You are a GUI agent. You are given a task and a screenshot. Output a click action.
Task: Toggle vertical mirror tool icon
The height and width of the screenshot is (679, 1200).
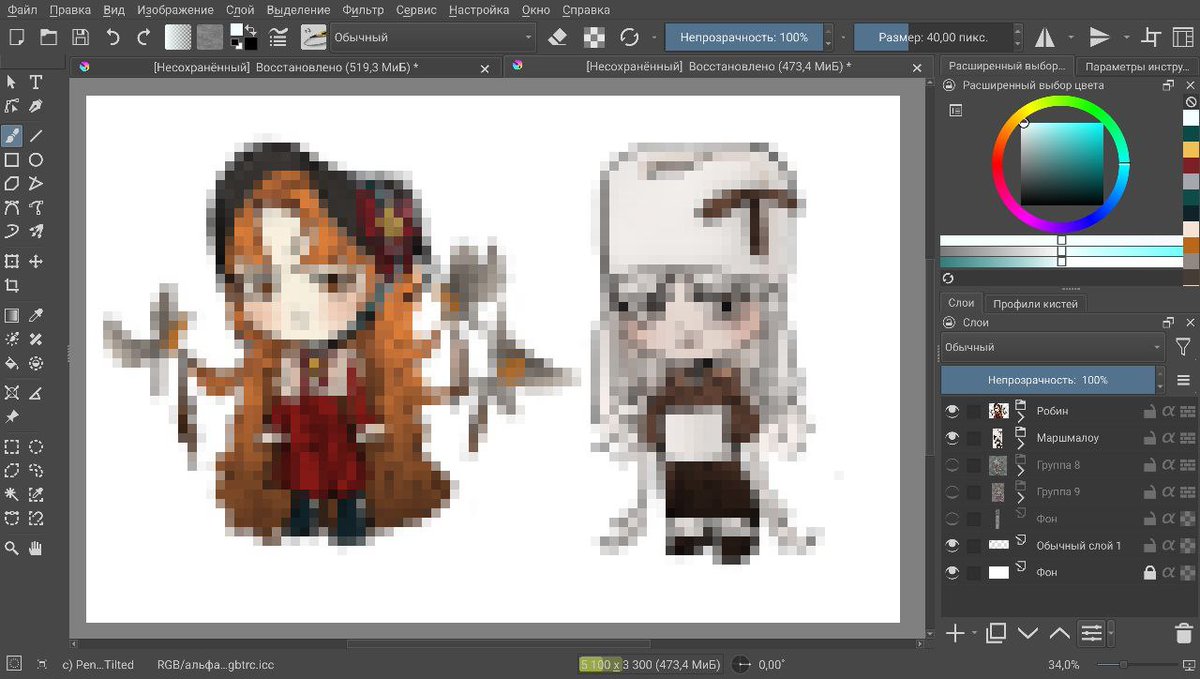1100,37
